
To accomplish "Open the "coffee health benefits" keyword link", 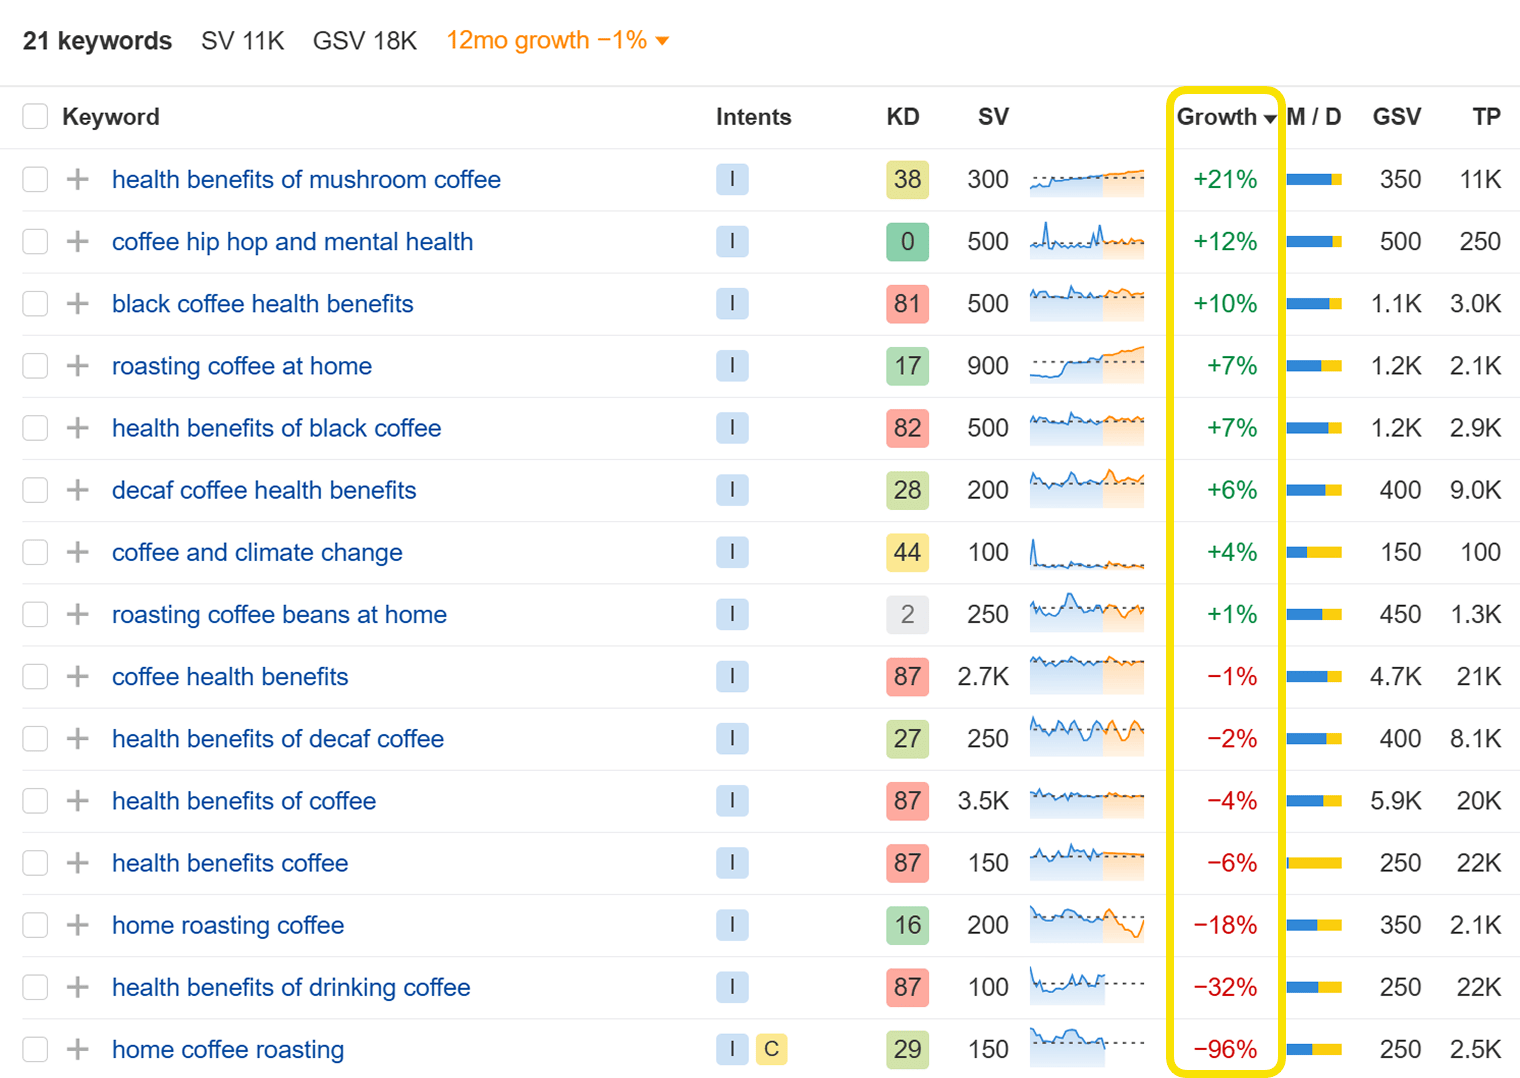I will coord(230,677).
